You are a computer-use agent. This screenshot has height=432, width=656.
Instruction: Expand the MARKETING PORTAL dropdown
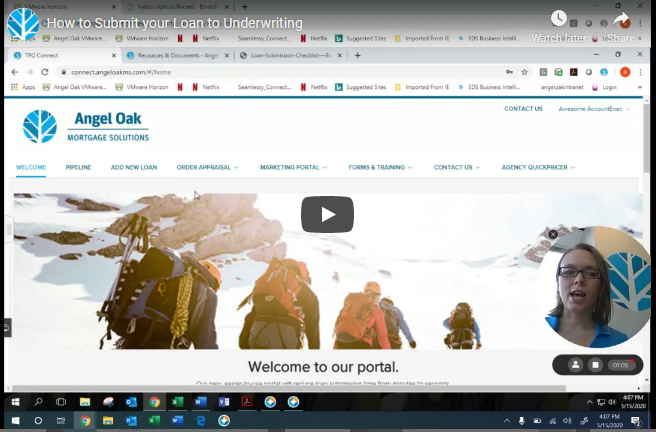(x=293, y=167)
